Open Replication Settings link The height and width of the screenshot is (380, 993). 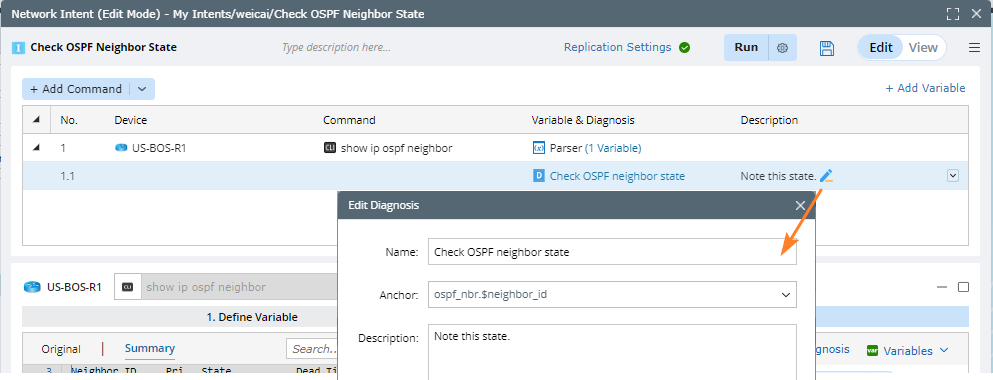(617, 47)
